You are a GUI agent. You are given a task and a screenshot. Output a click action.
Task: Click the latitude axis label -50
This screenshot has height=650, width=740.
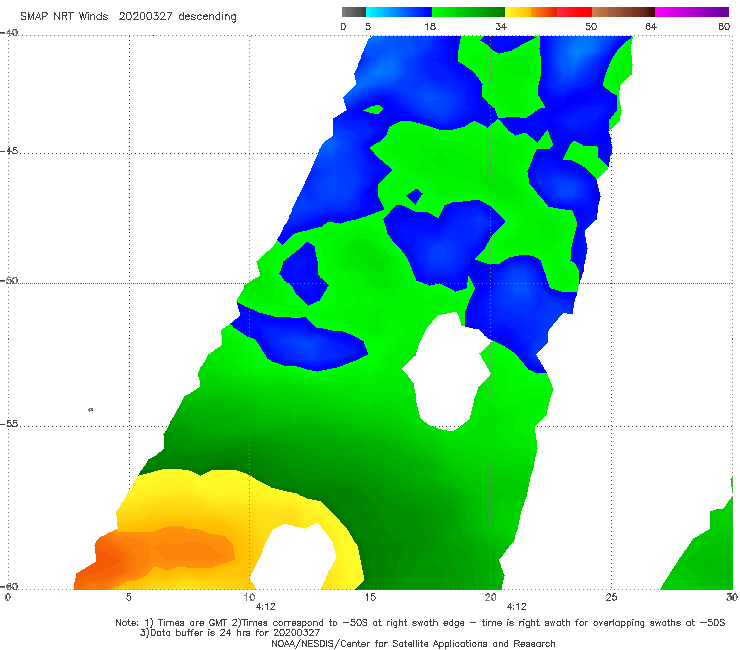(x=9, y=281)
